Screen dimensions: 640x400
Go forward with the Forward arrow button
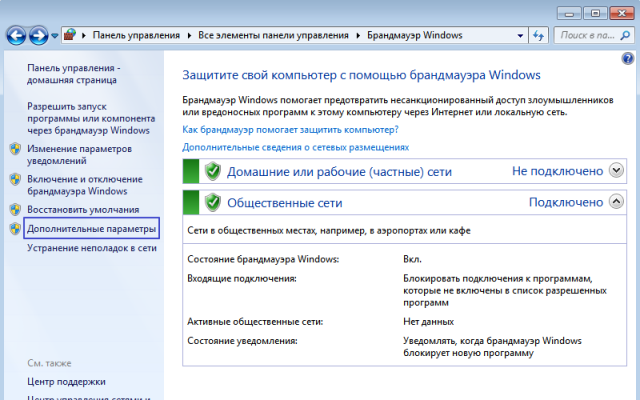[x=39, y=36]
